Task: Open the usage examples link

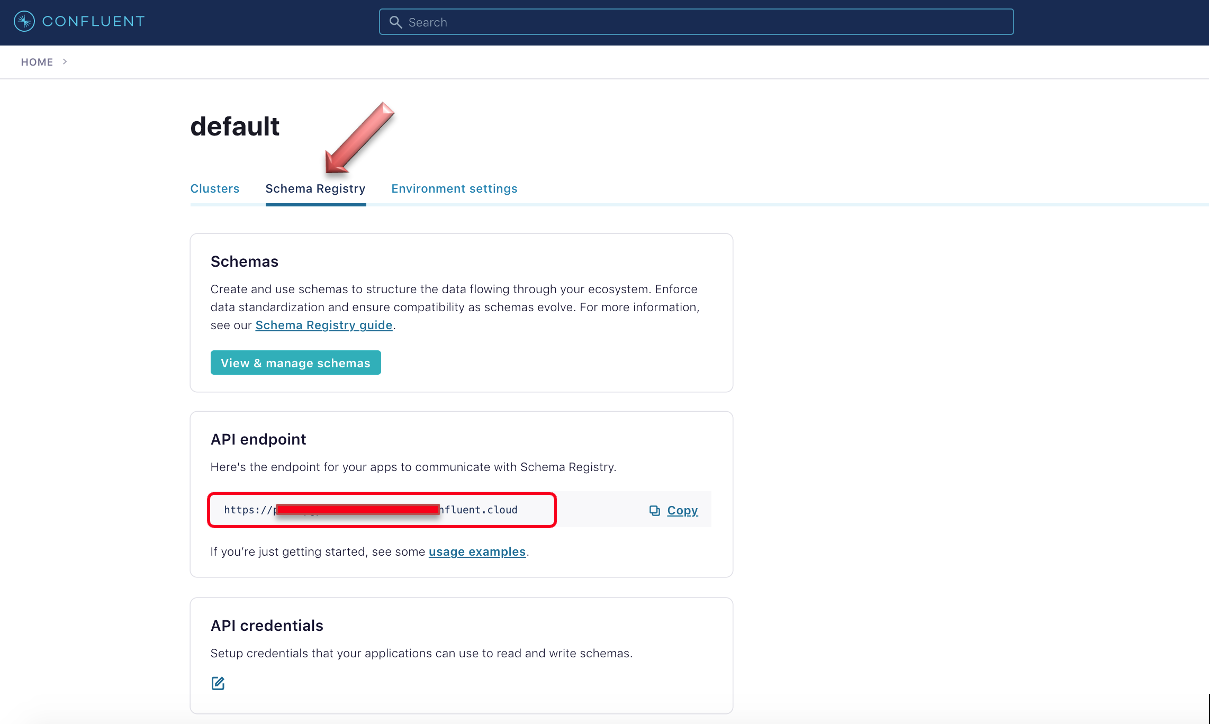Action: pos(477,551)
